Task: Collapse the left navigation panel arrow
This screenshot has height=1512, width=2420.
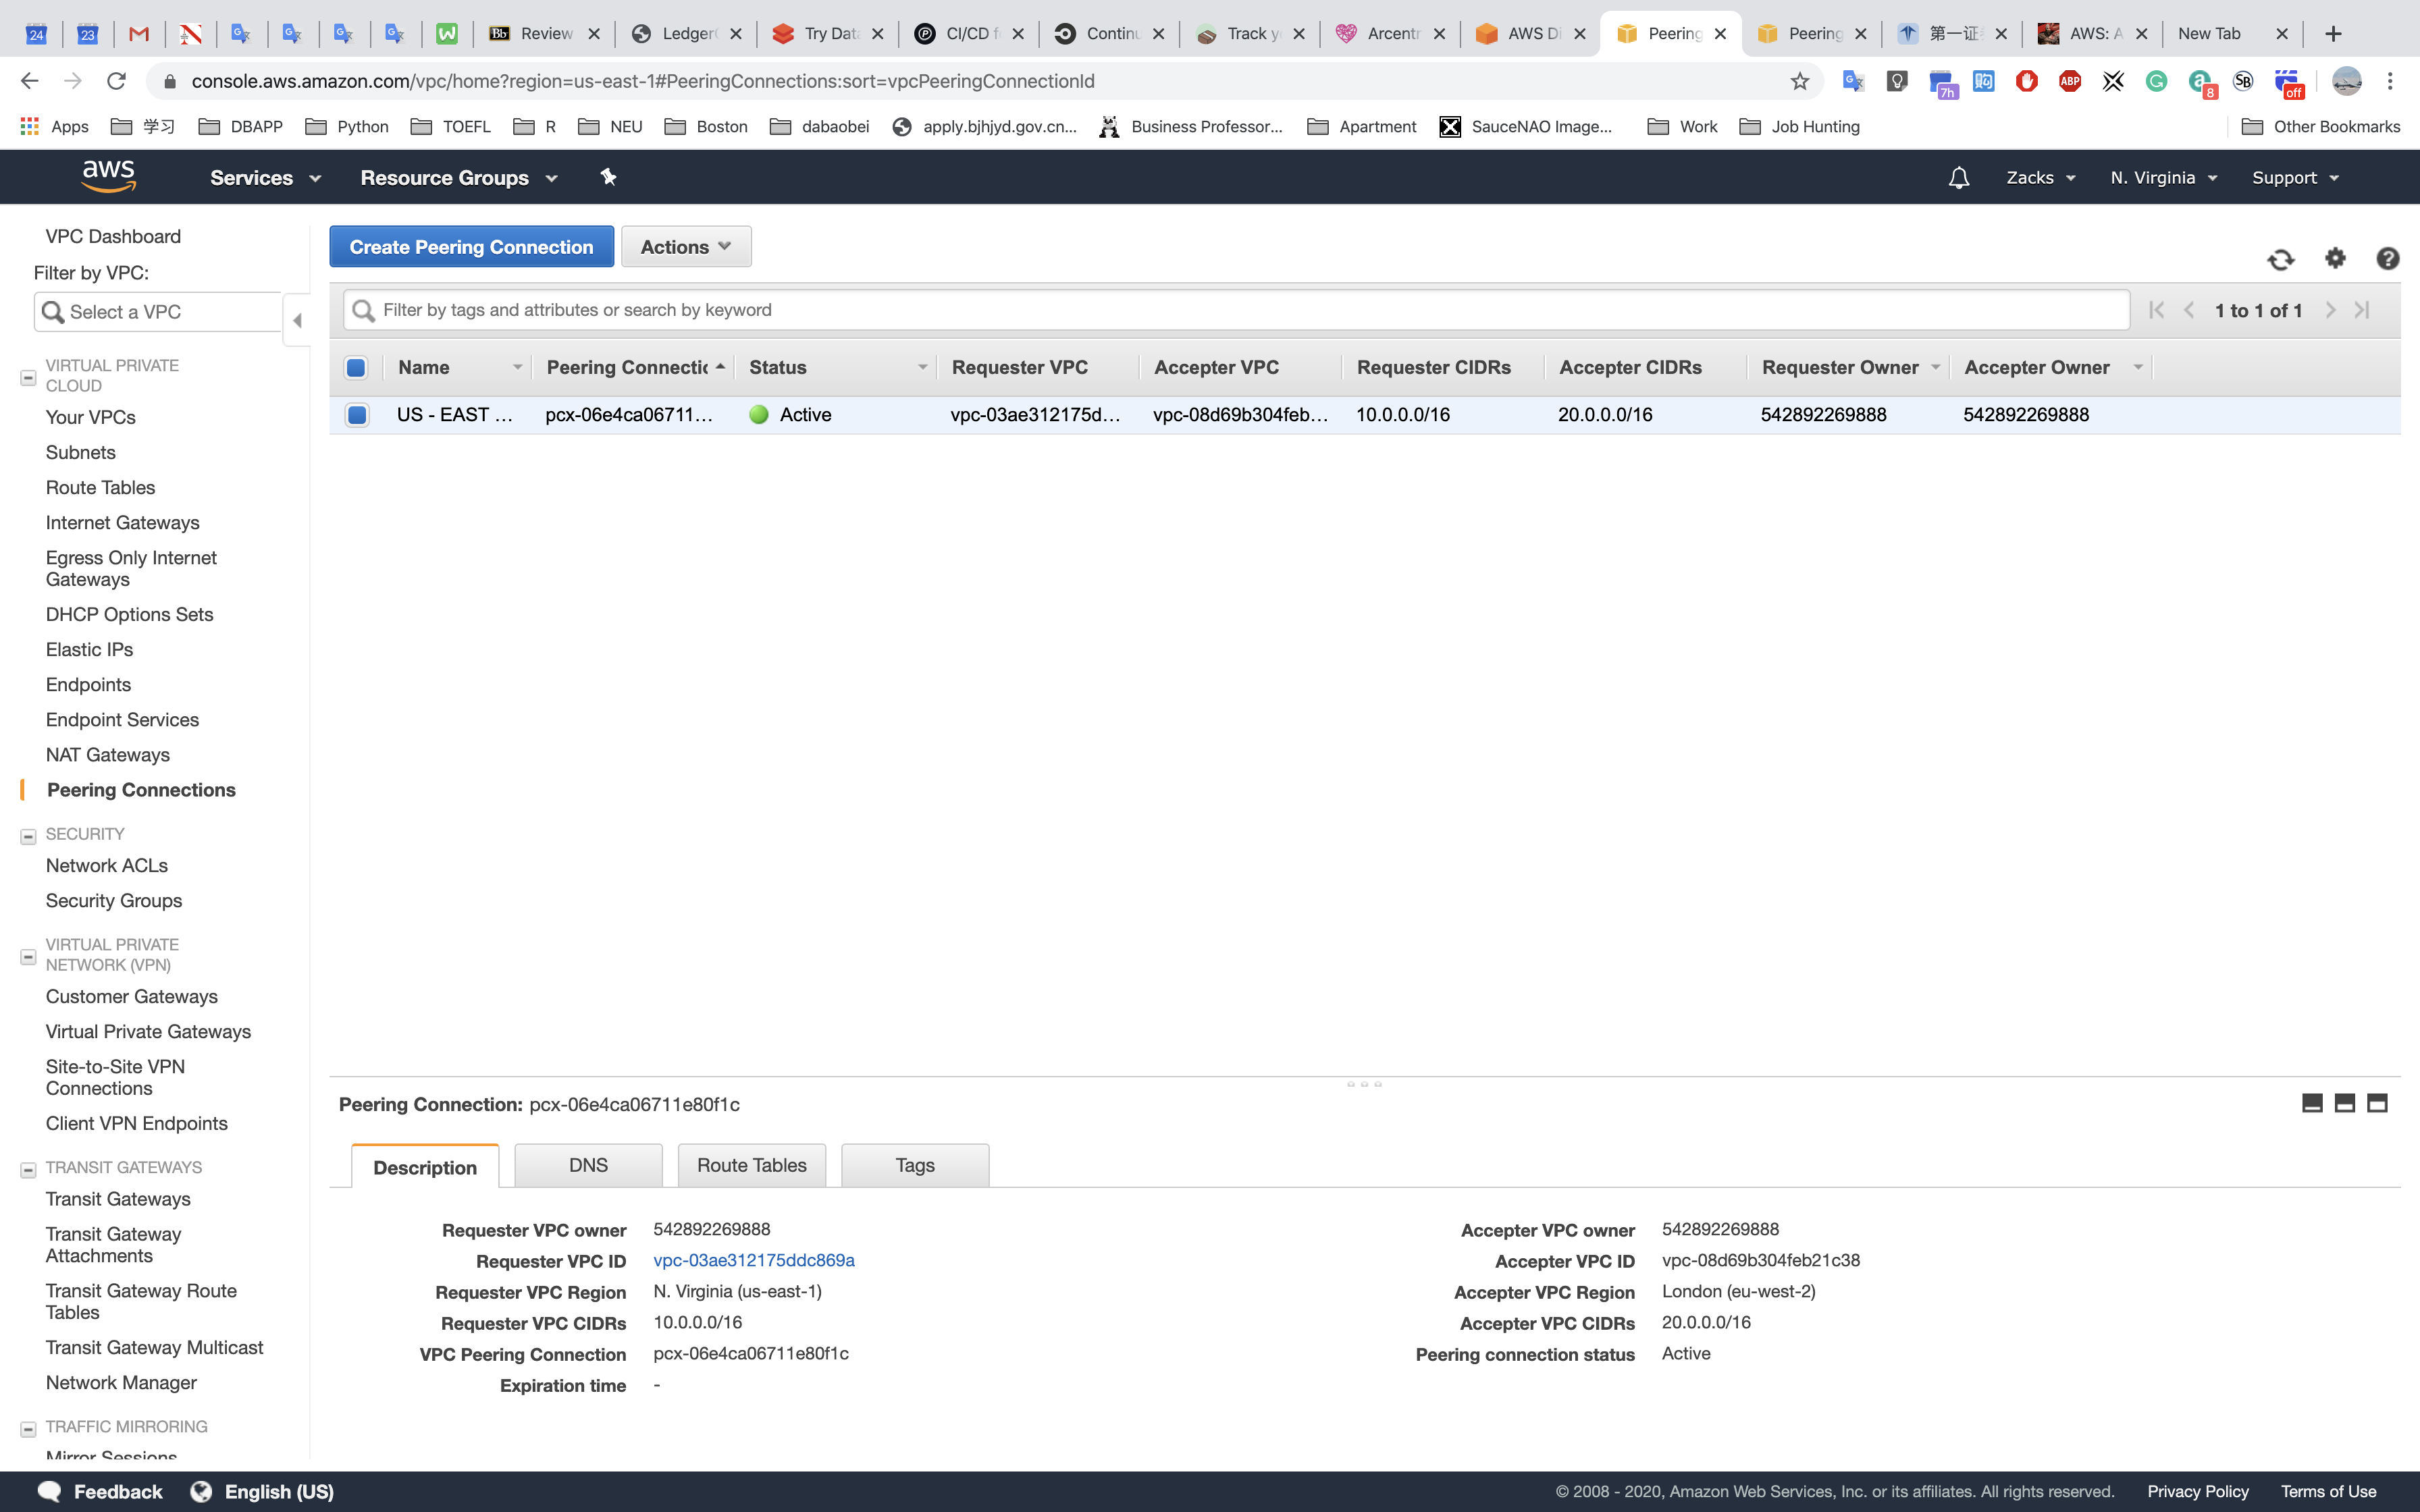Action: (297, 320)
